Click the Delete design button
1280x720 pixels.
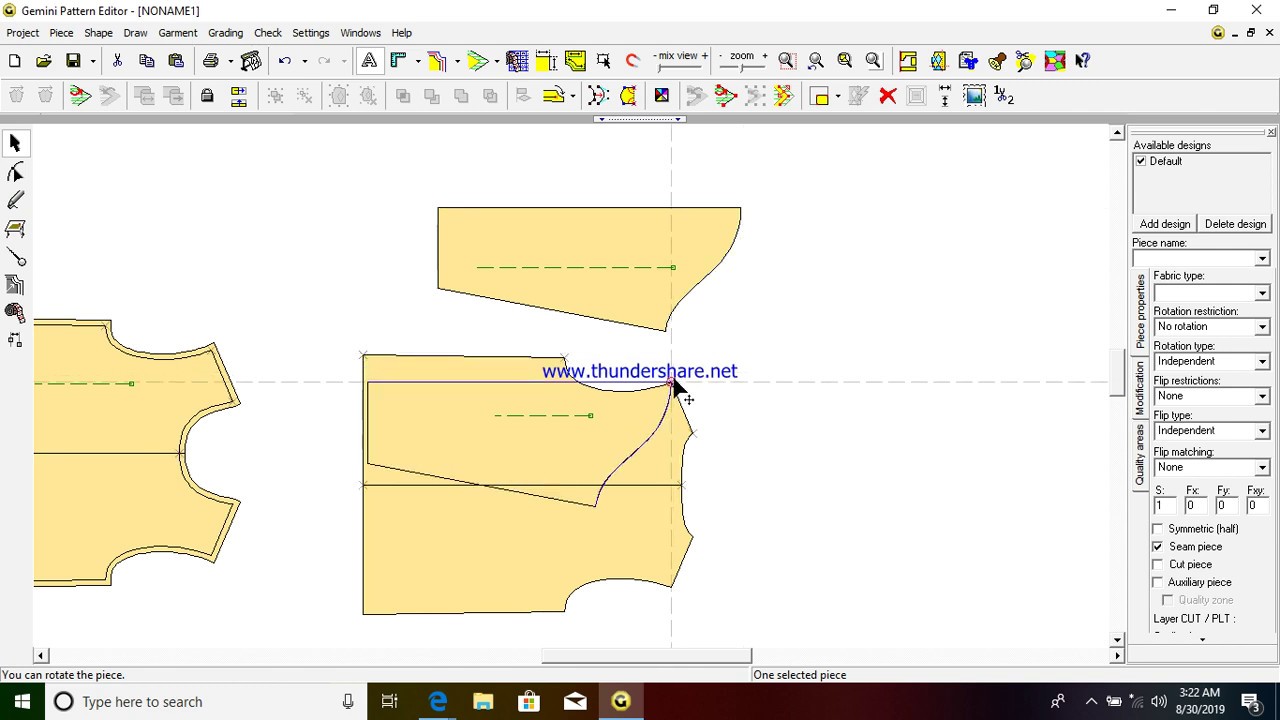(x=1235, y=224)
